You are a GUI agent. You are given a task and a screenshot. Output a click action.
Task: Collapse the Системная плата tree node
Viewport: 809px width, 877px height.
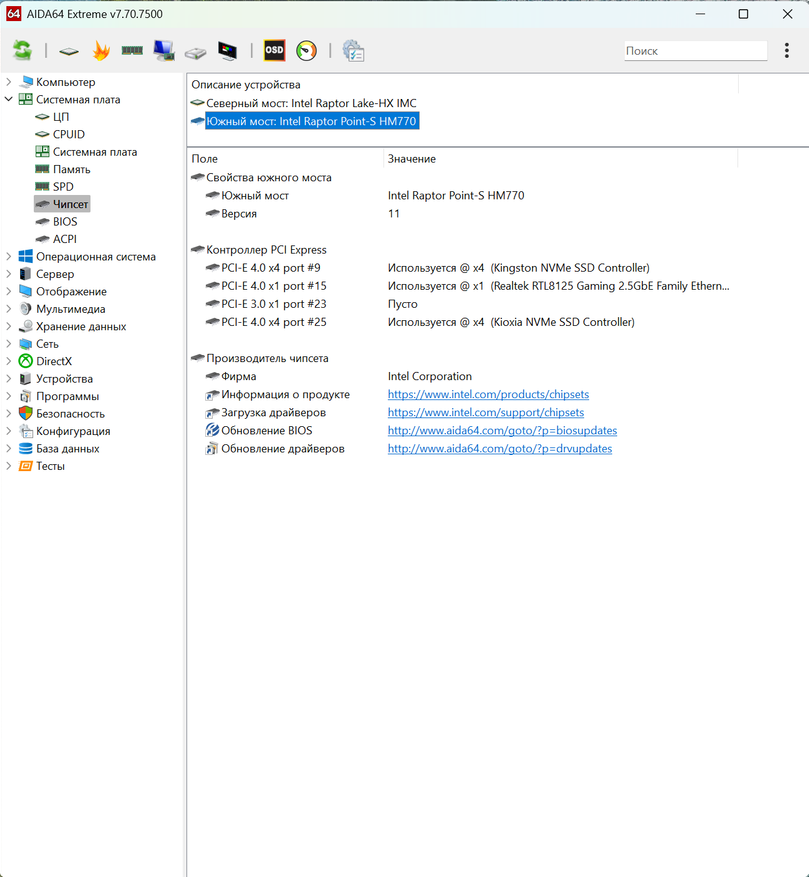[8, 100]
